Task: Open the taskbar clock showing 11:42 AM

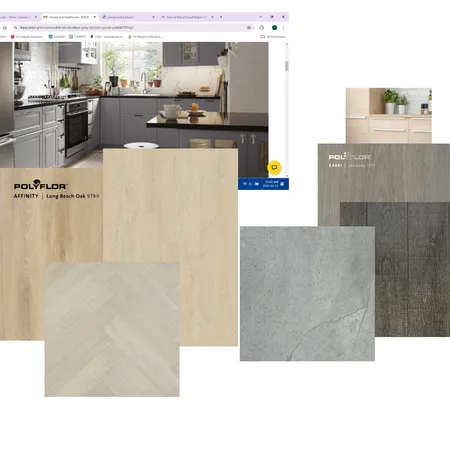Action: [x=270, y=184]
